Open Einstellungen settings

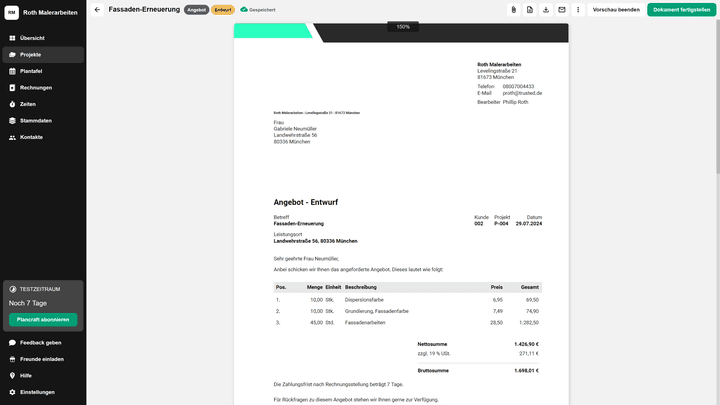point(37,392)
